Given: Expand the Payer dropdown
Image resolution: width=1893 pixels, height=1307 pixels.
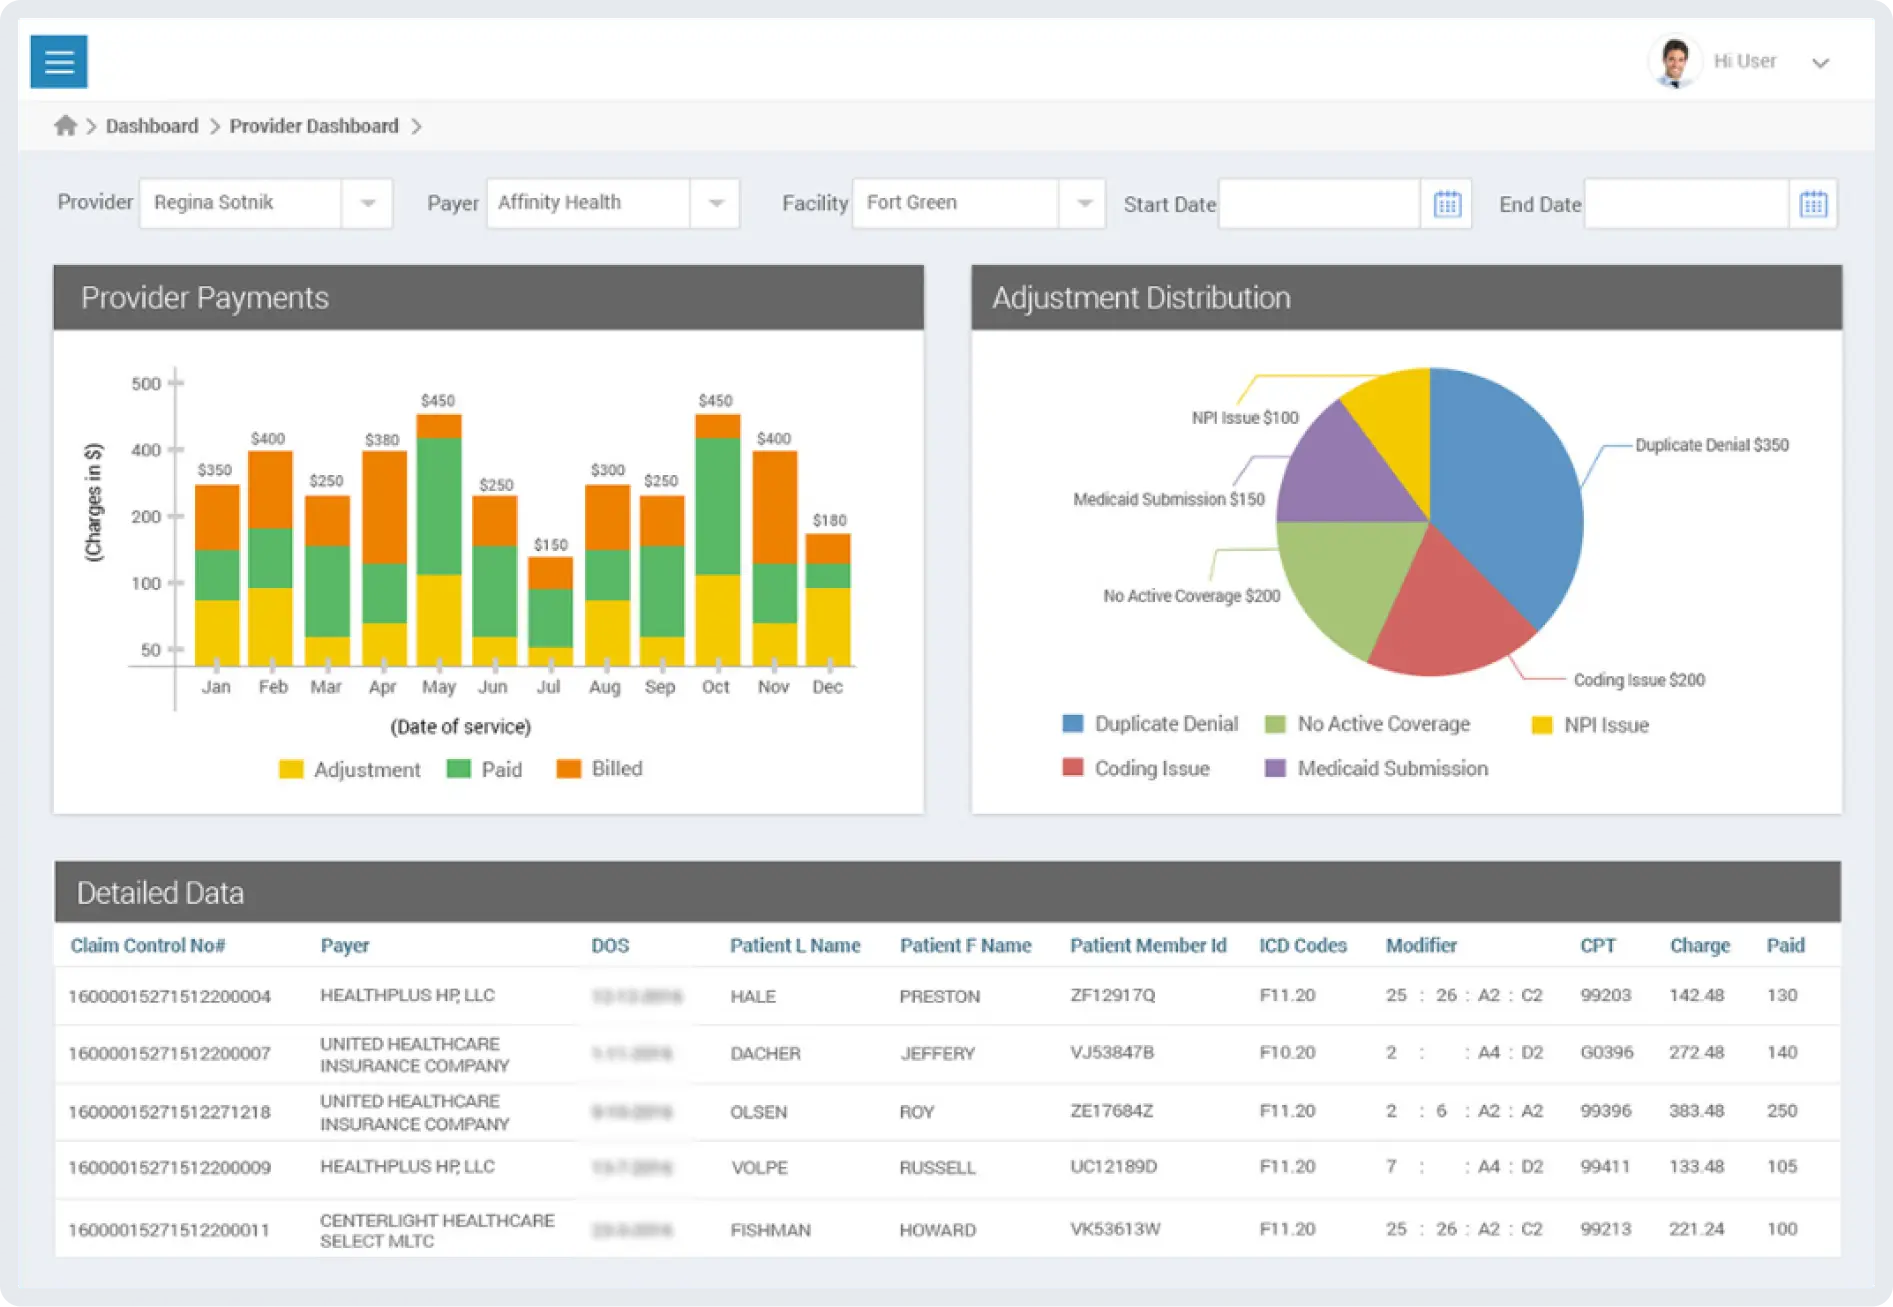Looking at the screenshot, I should point(715,204).
